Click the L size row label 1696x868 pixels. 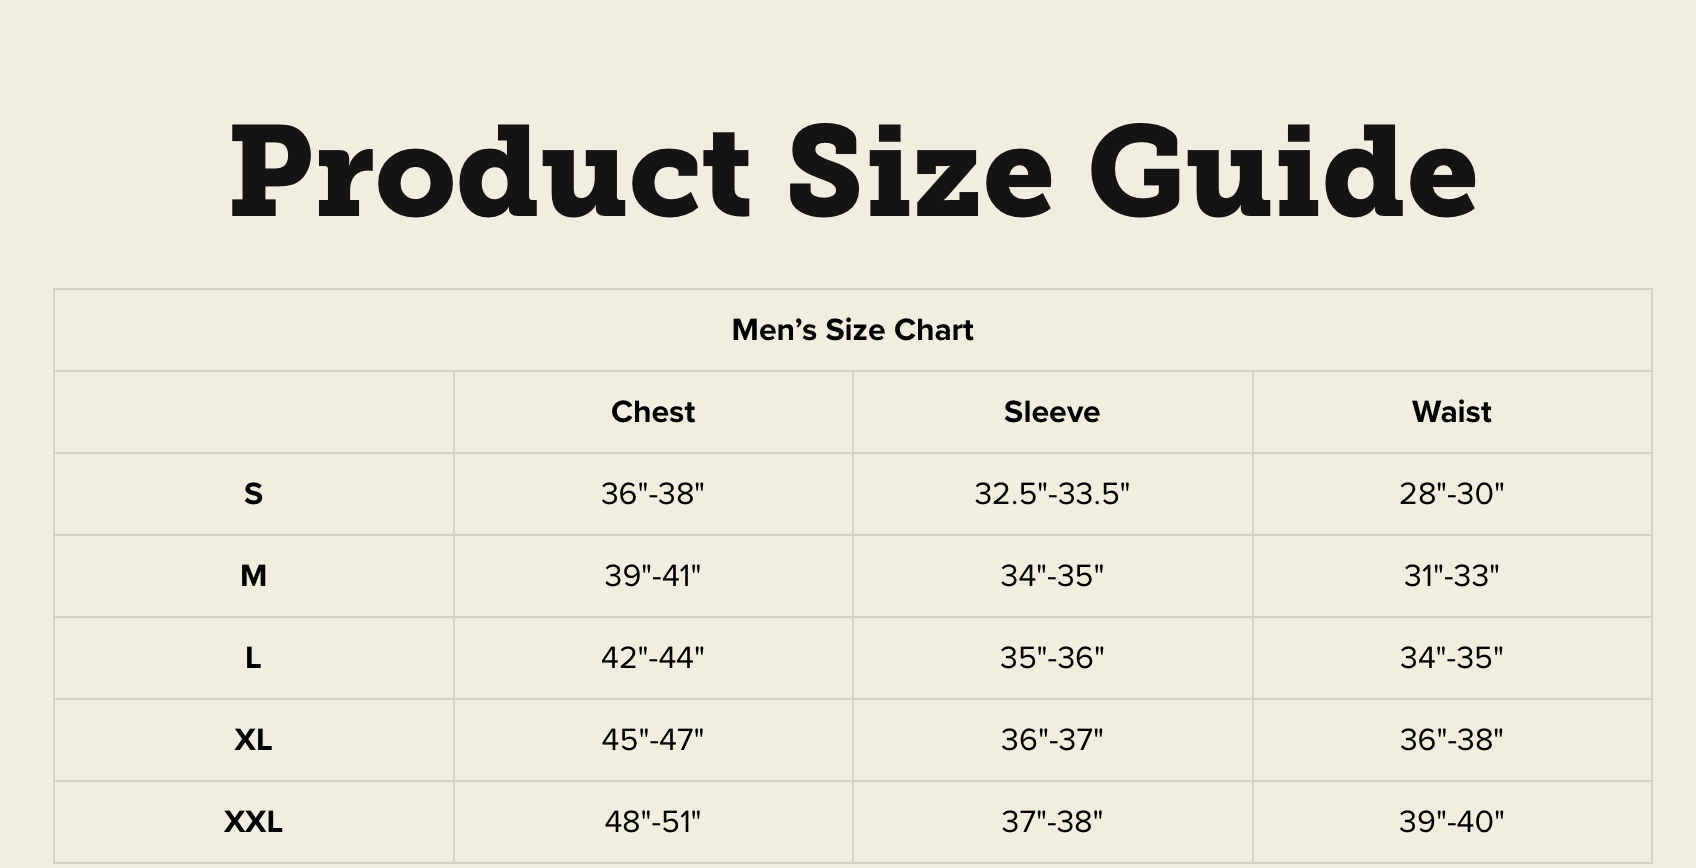(253, 658)
